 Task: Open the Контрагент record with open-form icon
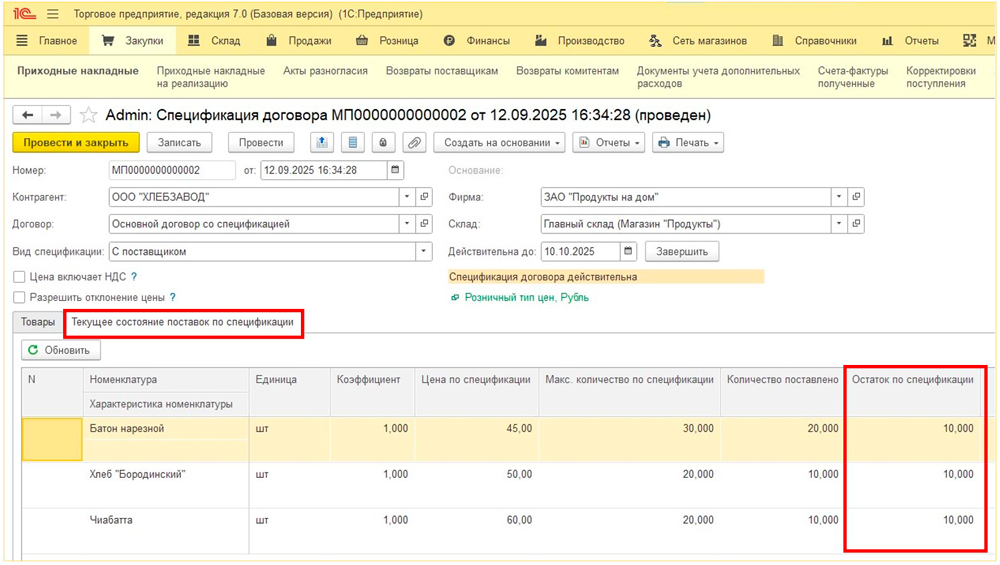[425, 197]
